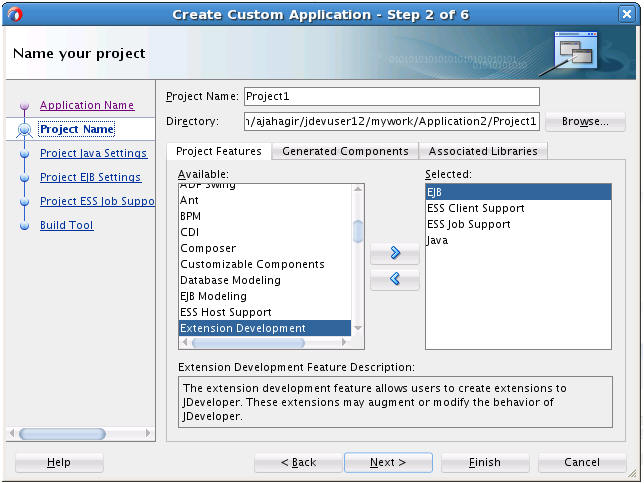
Task: Open Help for this wizard
Action: click(59, 462)
